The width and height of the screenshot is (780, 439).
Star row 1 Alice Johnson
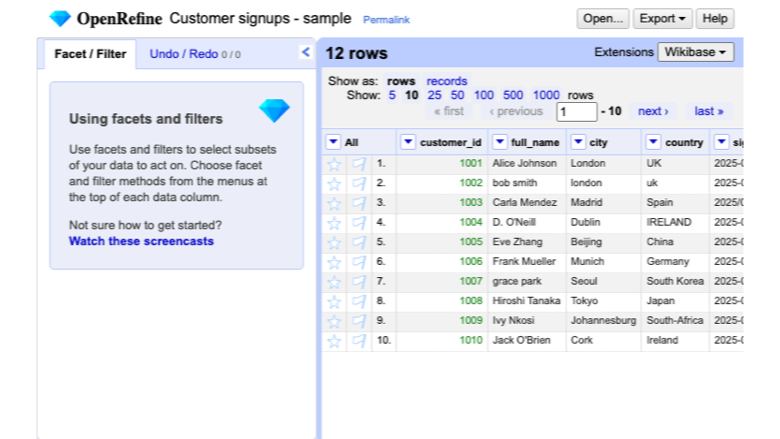(334, 164)
